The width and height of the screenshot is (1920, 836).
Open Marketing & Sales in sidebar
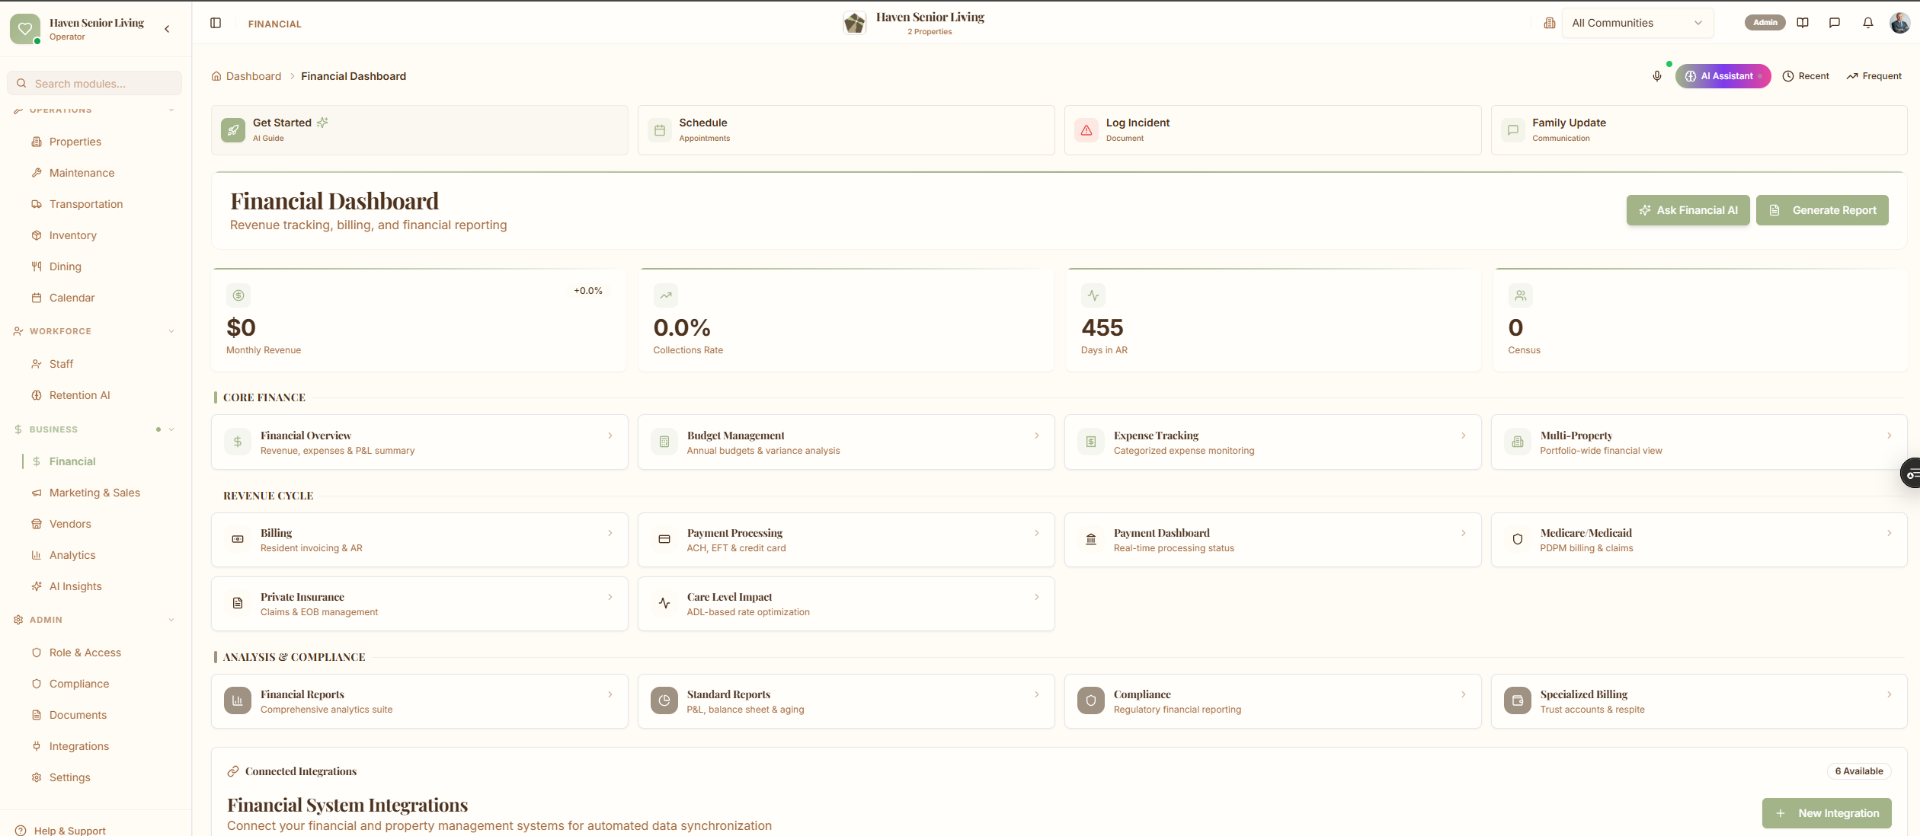pyautogui.click(x=95, y=493)
